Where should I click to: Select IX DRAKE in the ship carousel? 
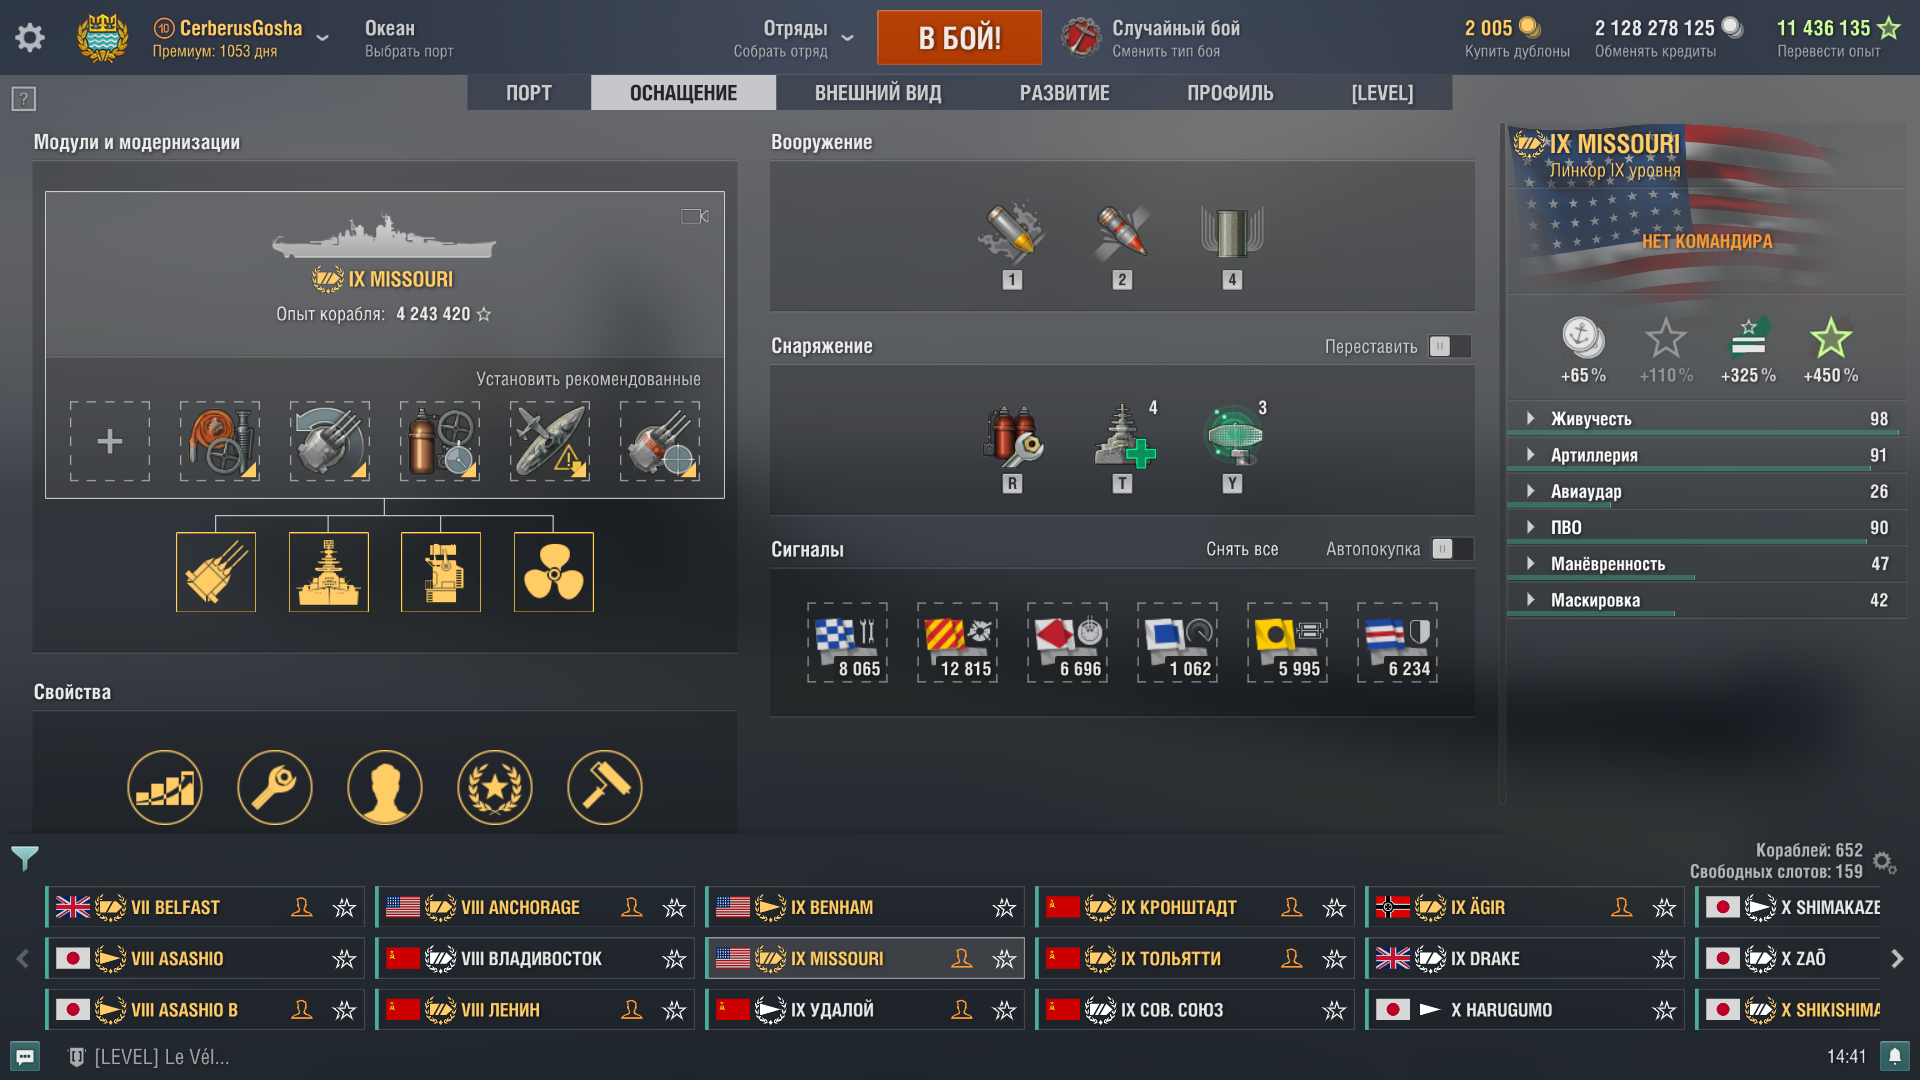tap(1525, 958)
